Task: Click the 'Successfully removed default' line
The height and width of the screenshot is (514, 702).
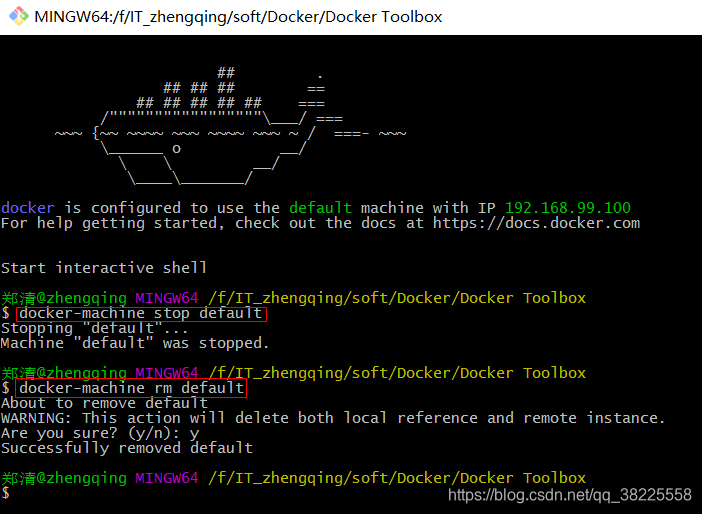Action: [127, 448]
